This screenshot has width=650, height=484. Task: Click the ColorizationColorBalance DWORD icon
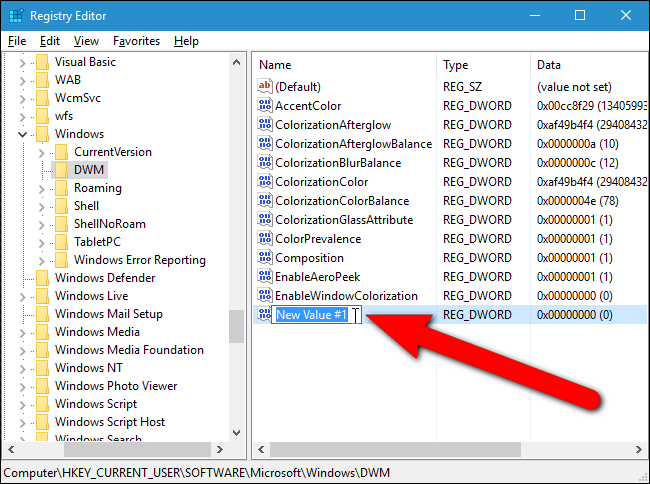click(x=264, y=201)
